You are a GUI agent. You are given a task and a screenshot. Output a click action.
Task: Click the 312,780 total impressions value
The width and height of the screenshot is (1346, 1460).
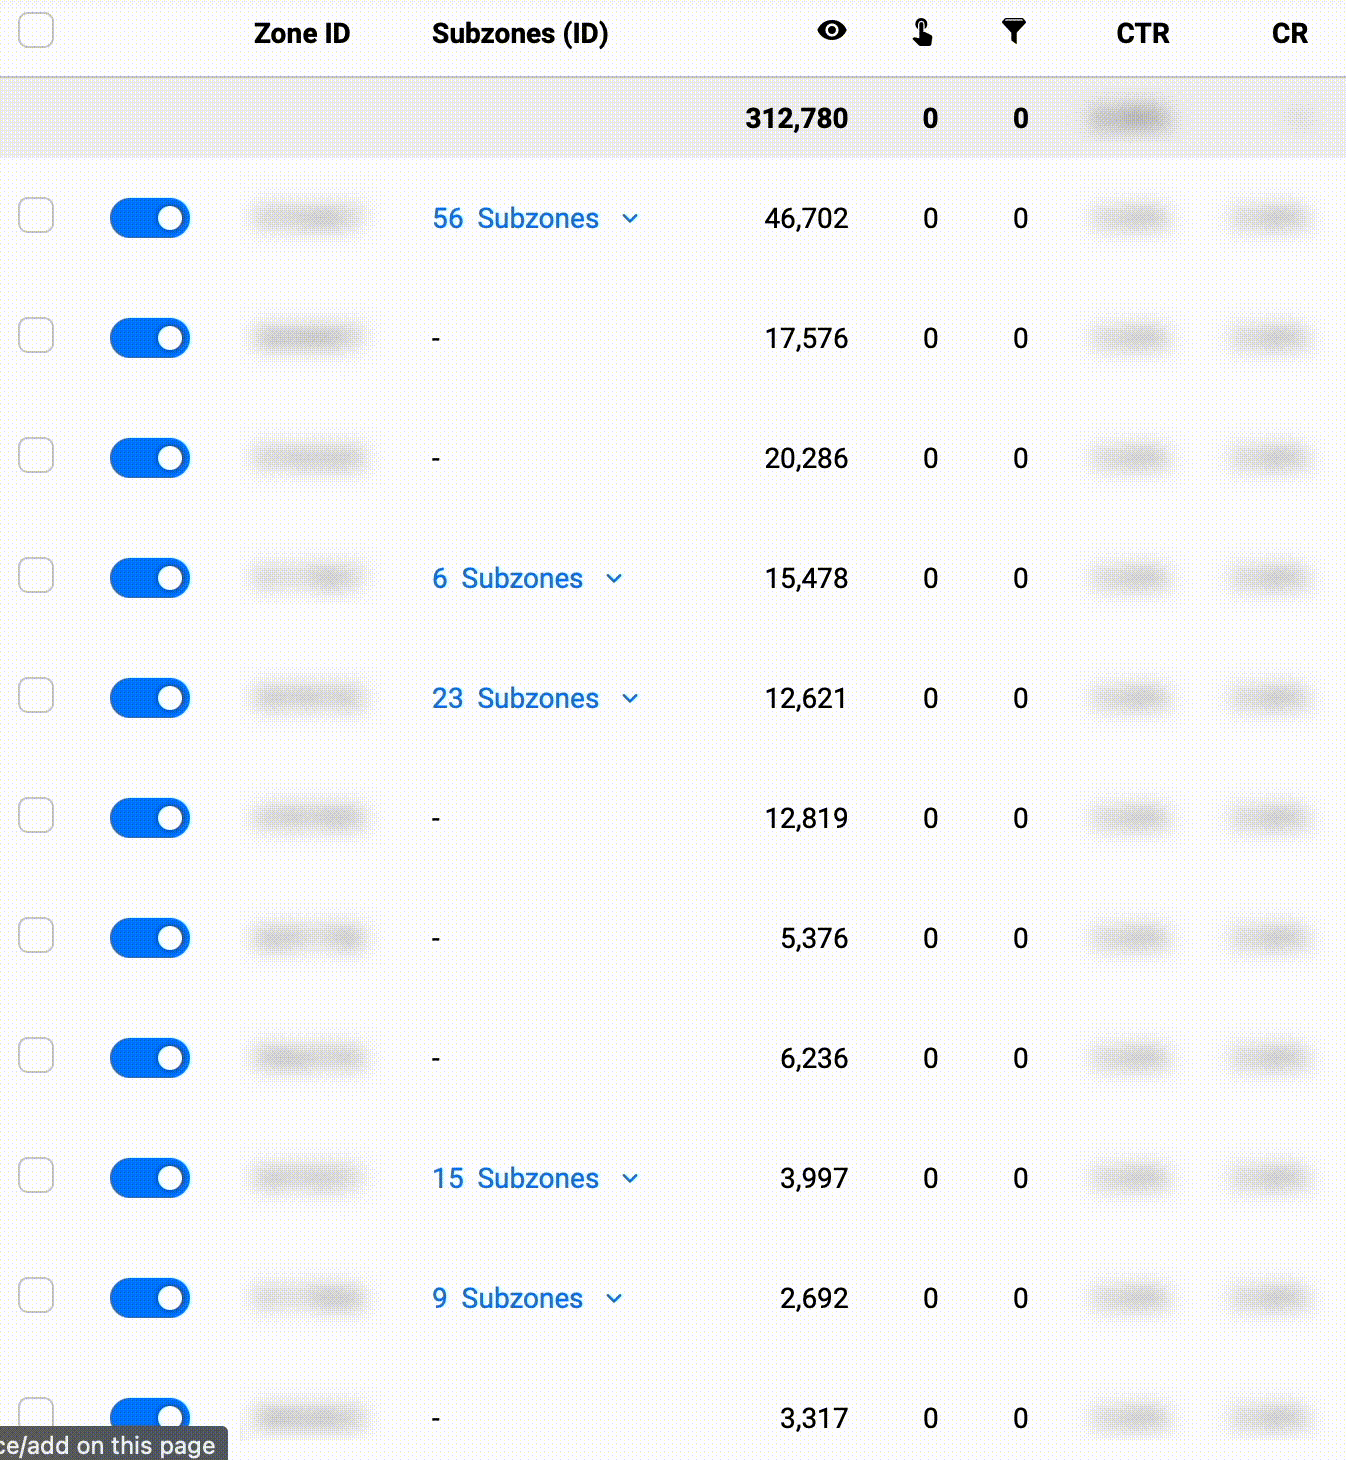[x=796, y=118]
